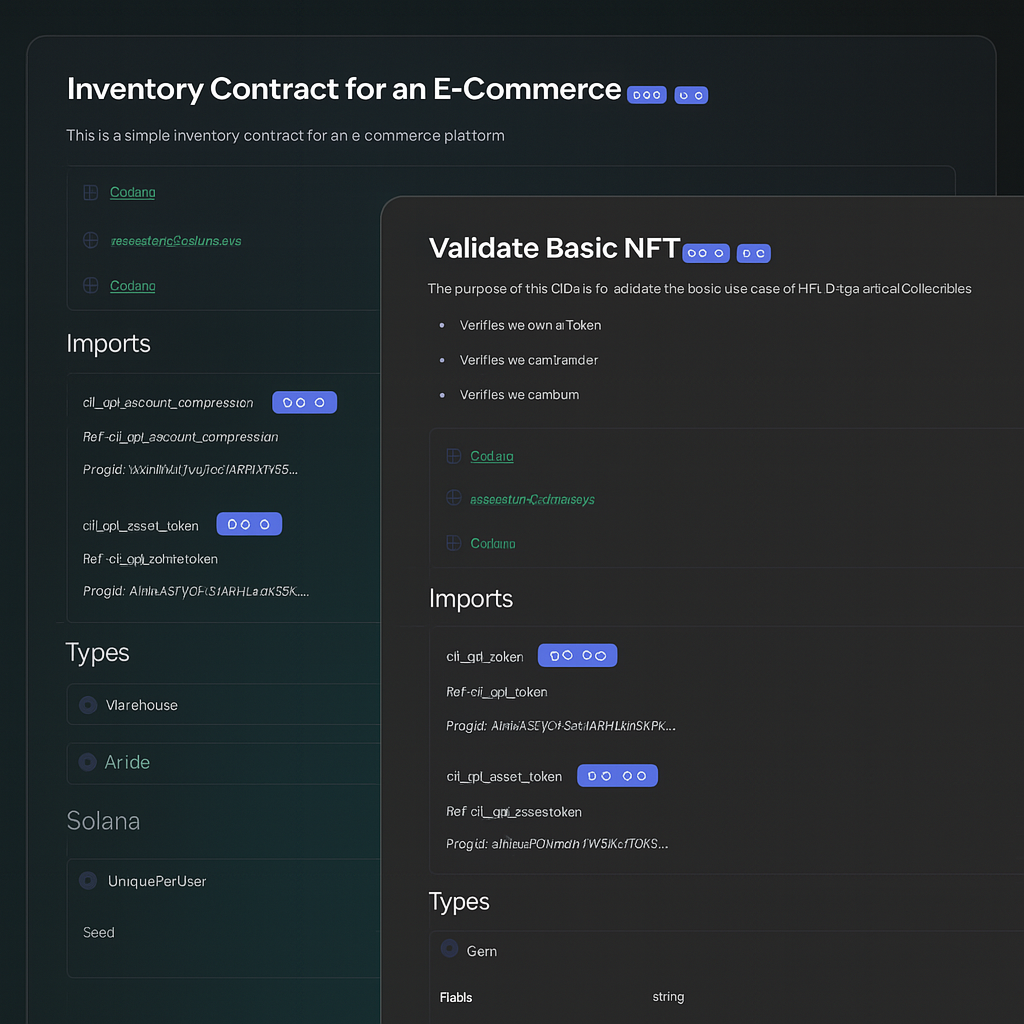Click globe icon next to reseestencCosluns.evs
This screenshot has width=1024, height=1024.
point(90,240)
